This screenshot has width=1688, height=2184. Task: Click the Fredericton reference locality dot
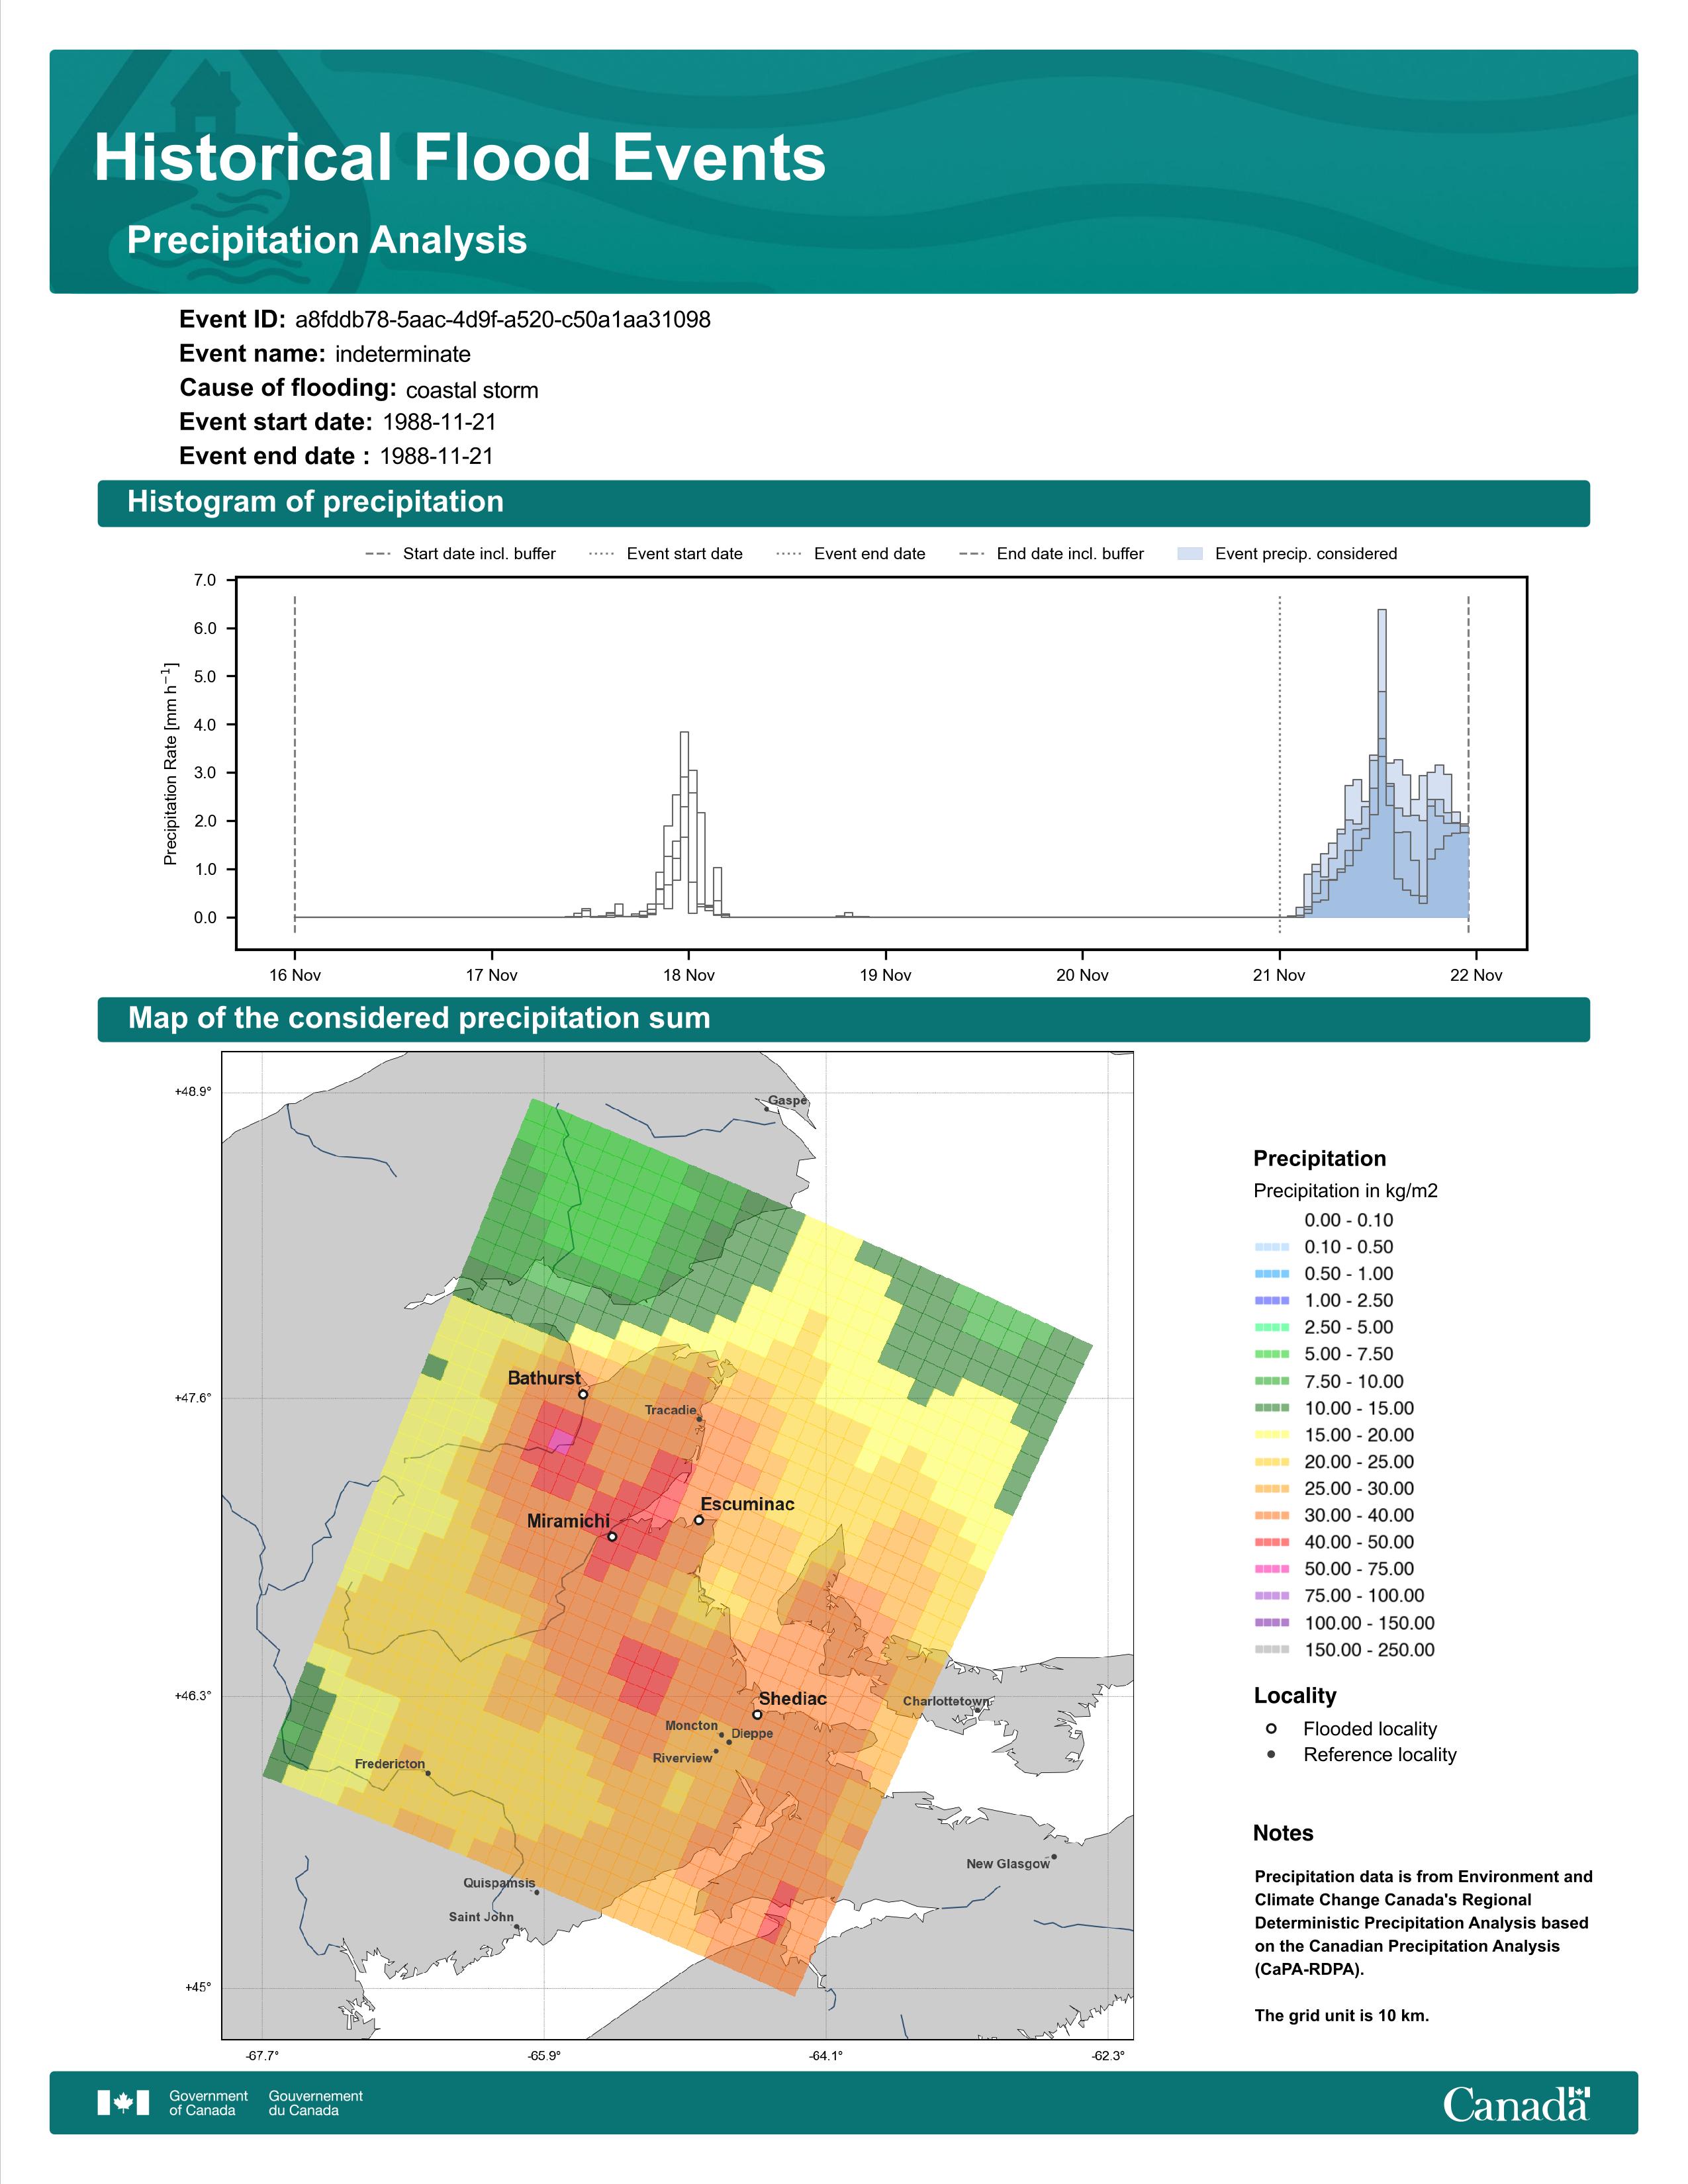(428, 1773)
